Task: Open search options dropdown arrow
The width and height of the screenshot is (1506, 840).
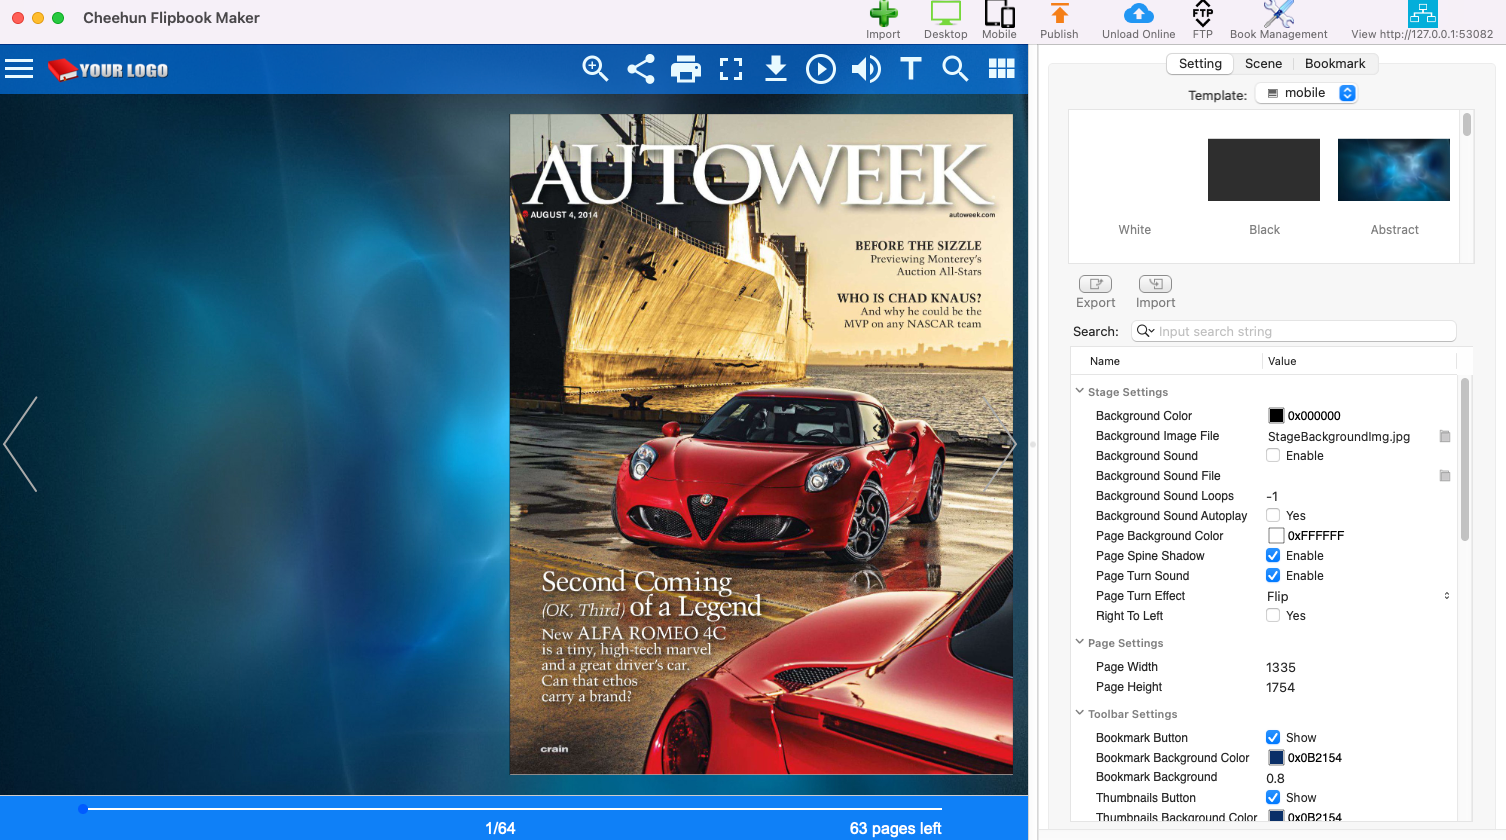Action: tap(1146, 331)
